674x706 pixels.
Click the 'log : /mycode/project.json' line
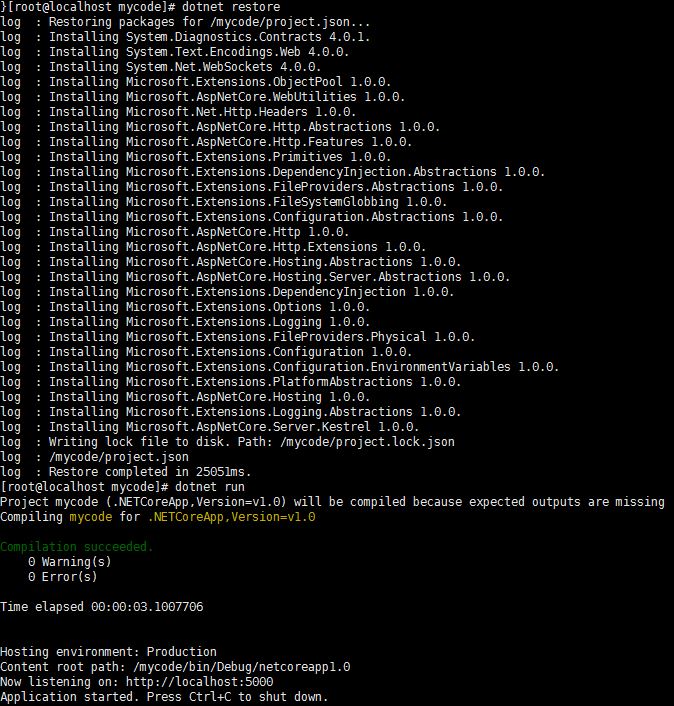(x=95, y=457)
